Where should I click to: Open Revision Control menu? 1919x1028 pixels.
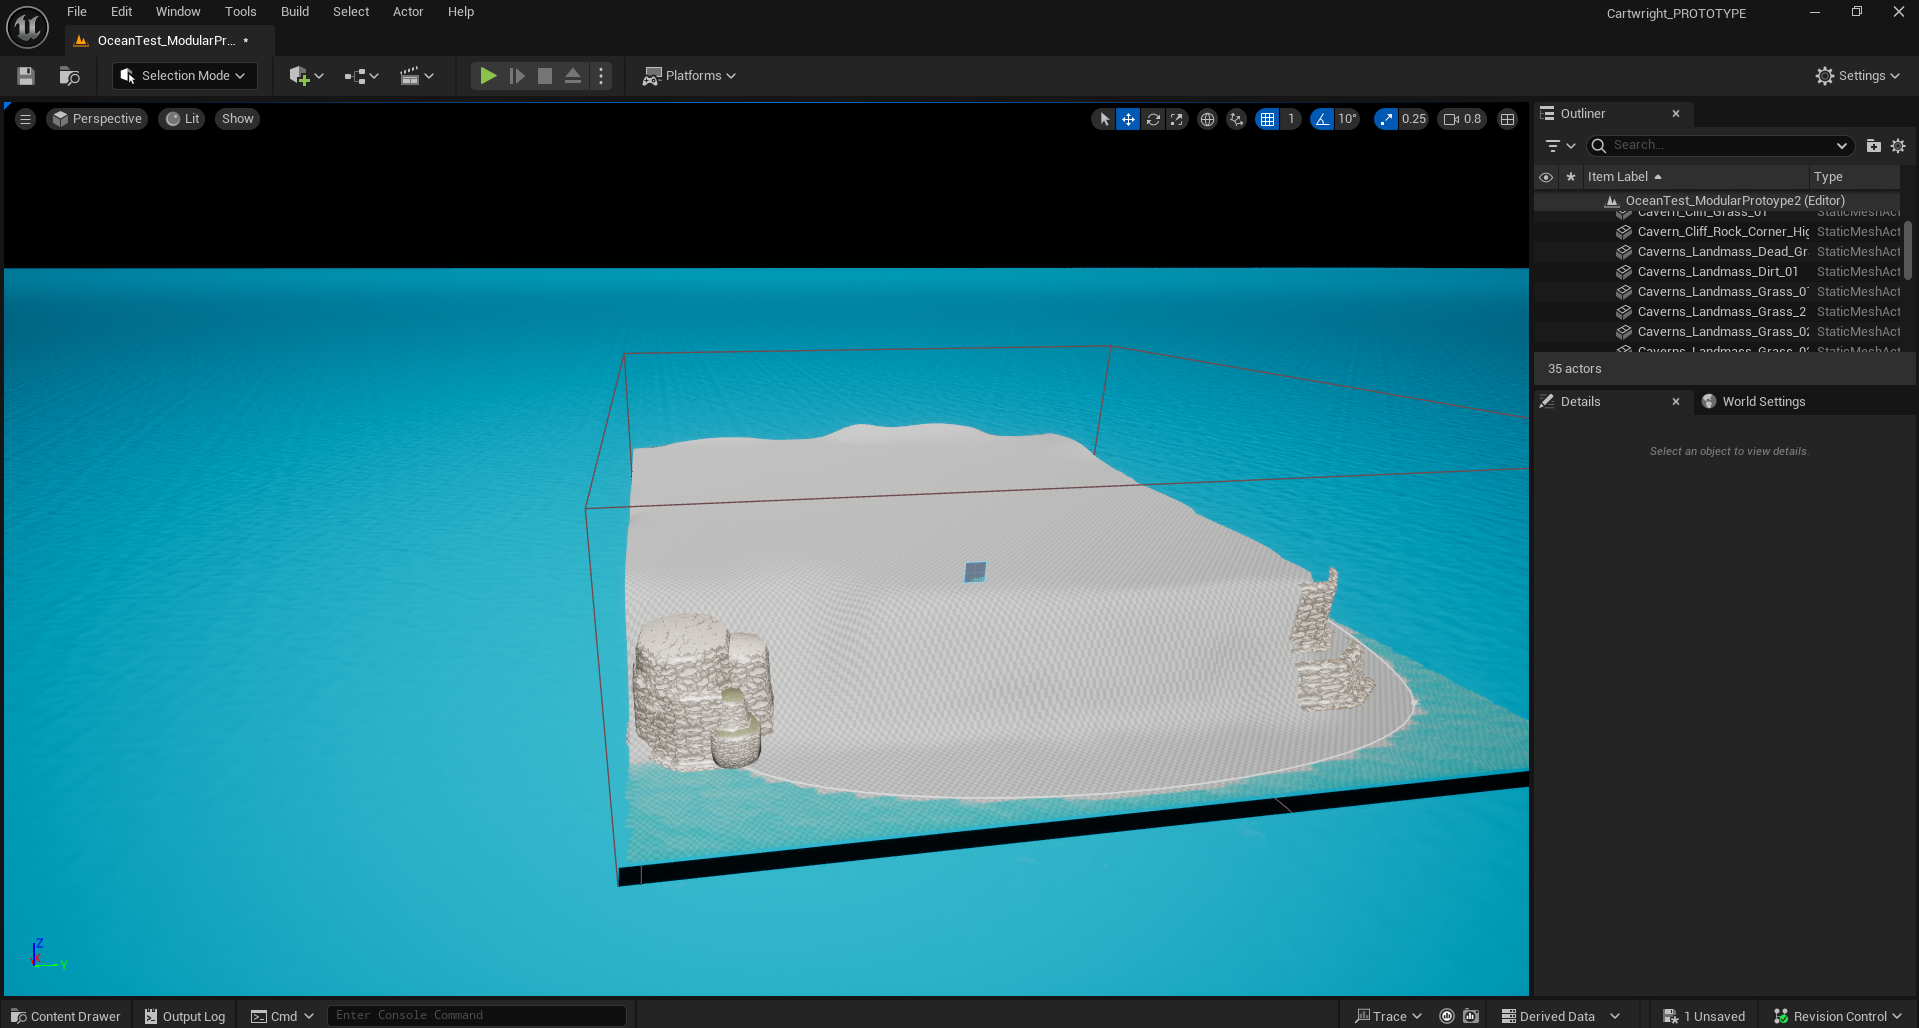[1838, 1016]
